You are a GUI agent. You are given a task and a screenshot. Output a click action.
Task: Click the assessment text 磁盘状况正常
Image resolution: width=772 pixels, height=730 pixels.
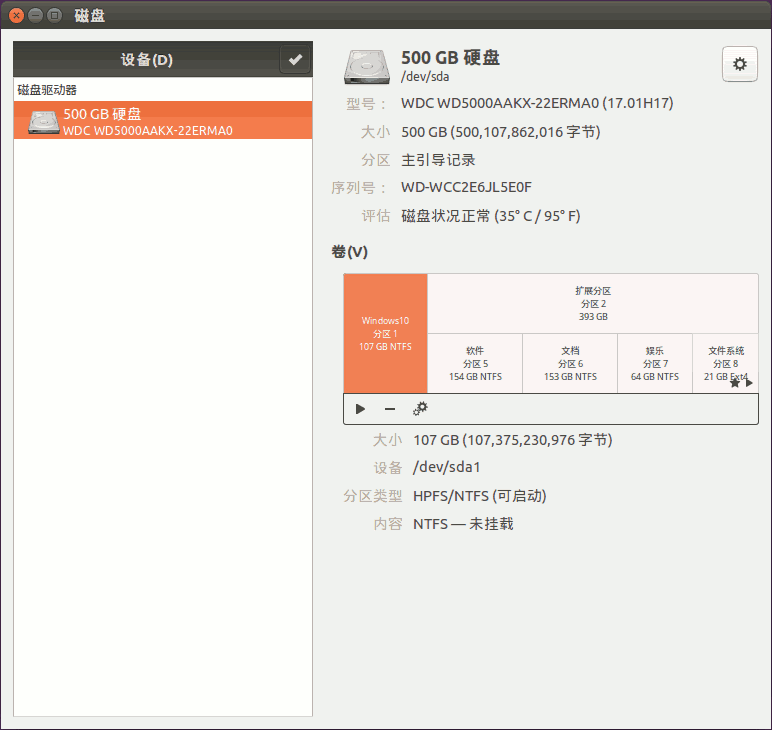click(x=446, y=216)
